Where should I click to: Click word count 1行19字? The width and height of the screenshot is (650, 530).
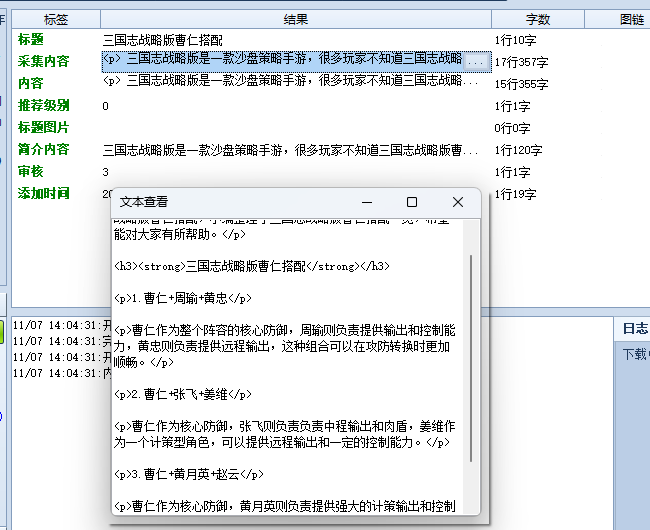515,194
